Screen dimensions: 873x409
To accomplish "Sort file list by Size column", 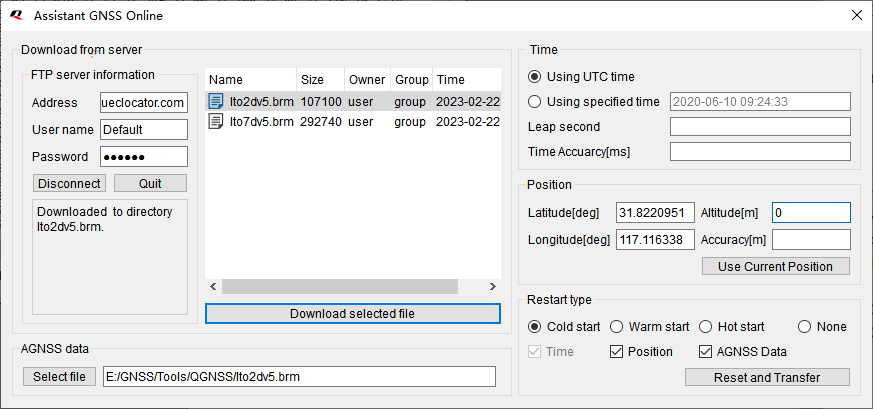I will click(x=320, y=80).
